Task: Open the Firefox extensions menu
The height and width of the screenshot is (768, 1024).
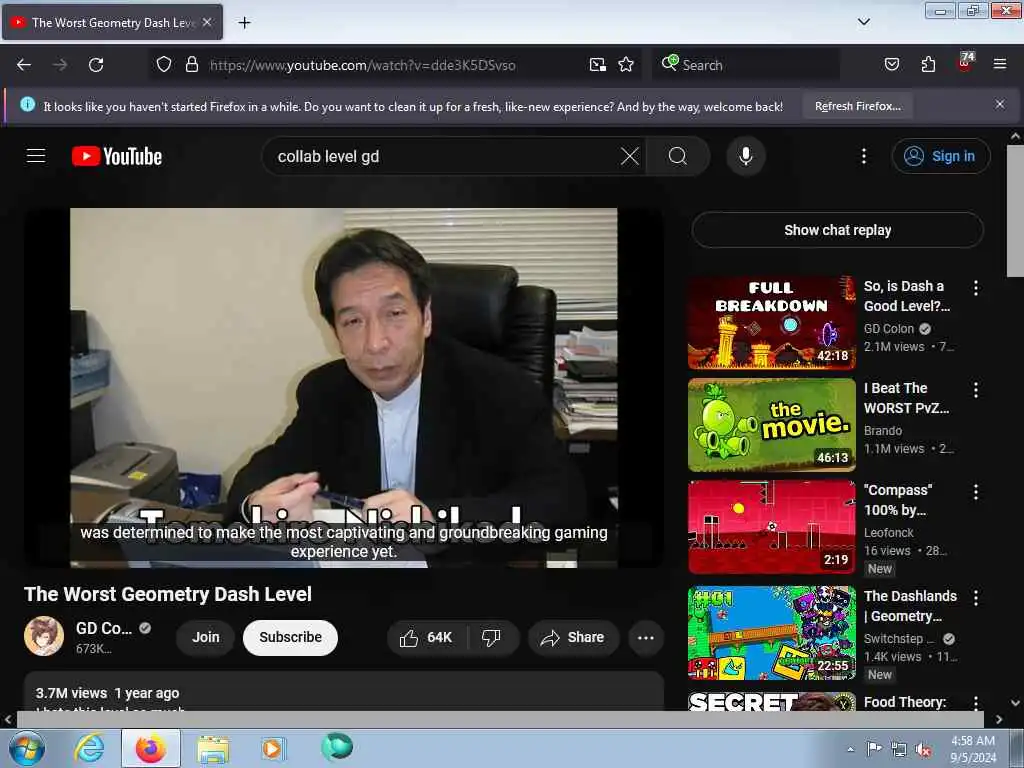Action: point(928,65)
